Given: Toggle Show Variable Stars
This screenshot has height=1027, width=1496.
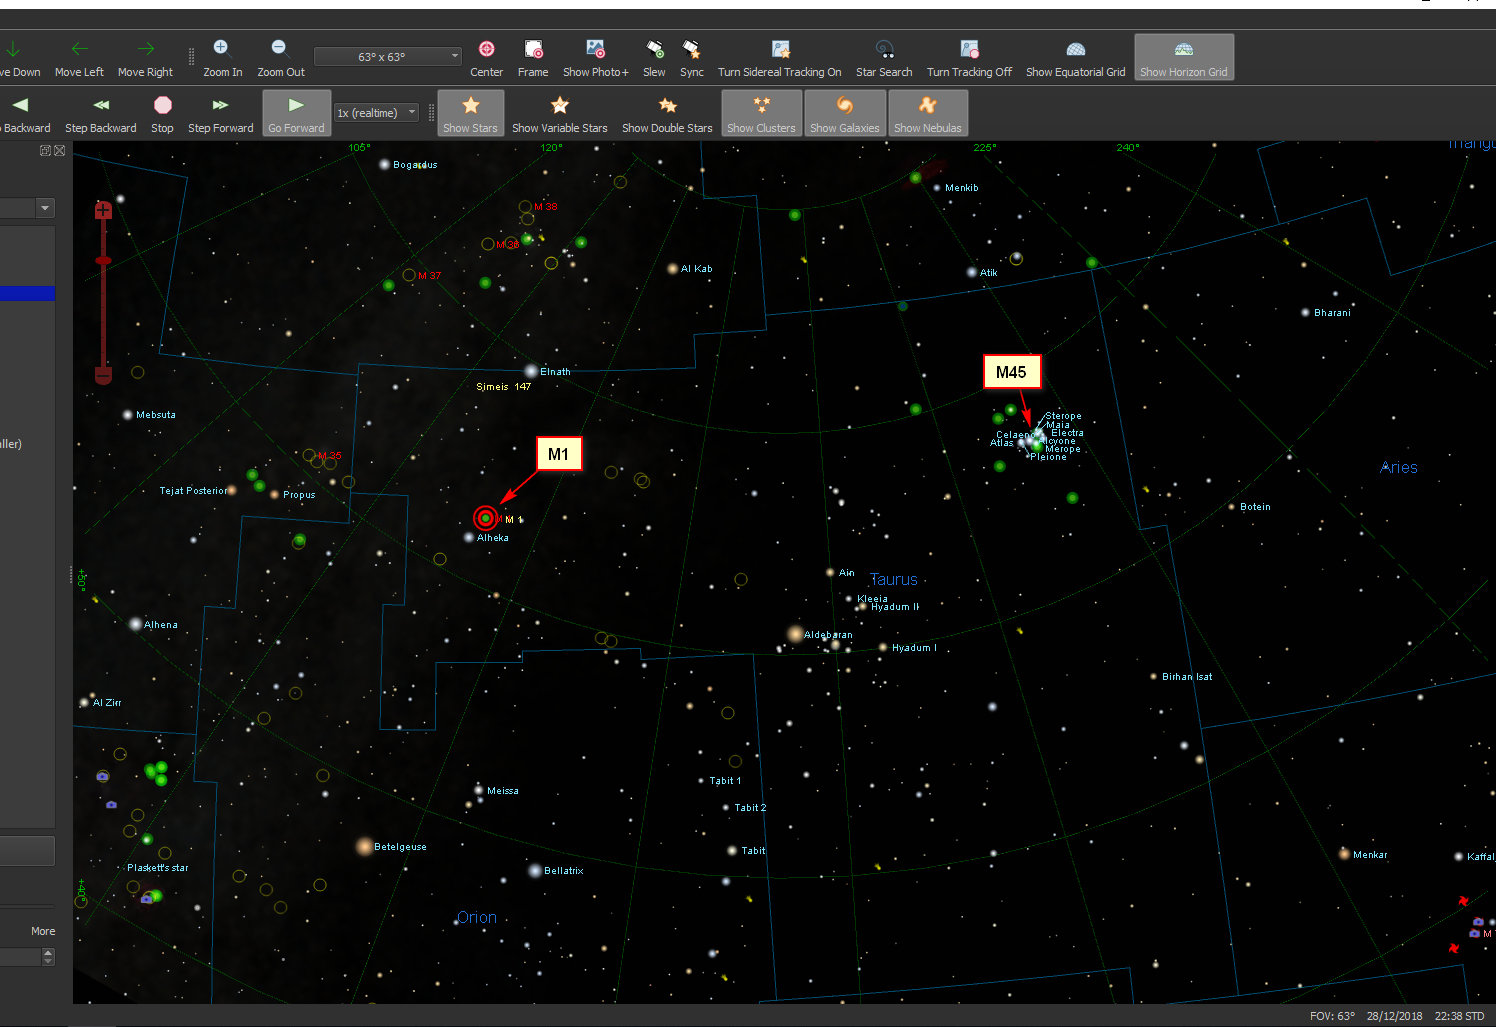Looking at the screenshot, I should pyautogui.click(x=559, y=113).
